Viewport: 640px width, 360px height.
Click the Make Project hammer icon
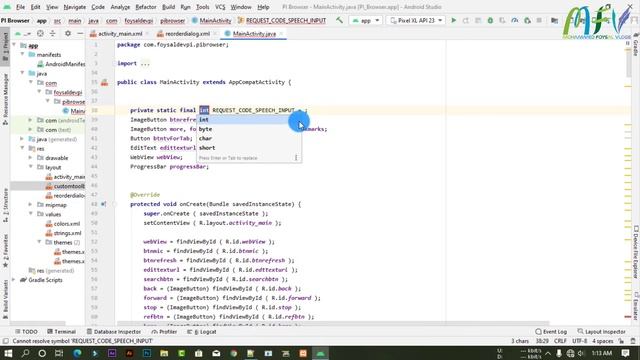pyautogui.click(x=340, y=20)
